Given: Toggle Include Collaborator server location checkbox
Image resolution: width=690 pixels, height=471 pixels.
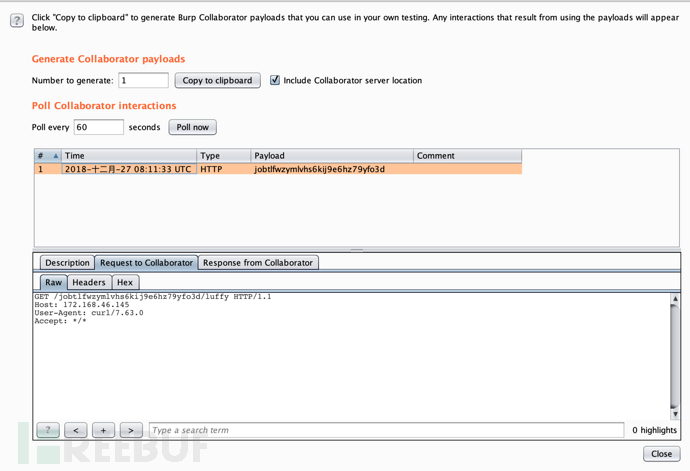Looking at the screenshot, I should [275, 80].
